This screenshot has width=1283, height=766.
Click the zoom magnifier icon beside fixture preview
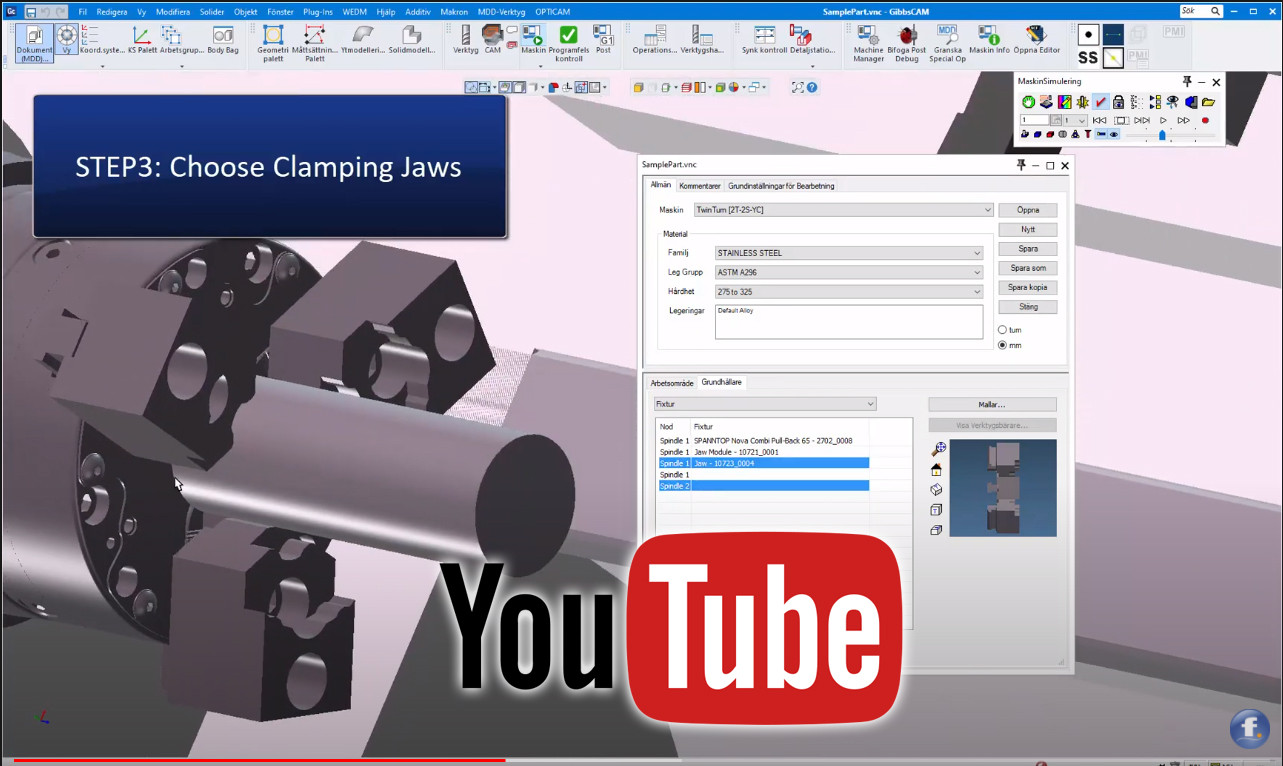tap(937, 449)
